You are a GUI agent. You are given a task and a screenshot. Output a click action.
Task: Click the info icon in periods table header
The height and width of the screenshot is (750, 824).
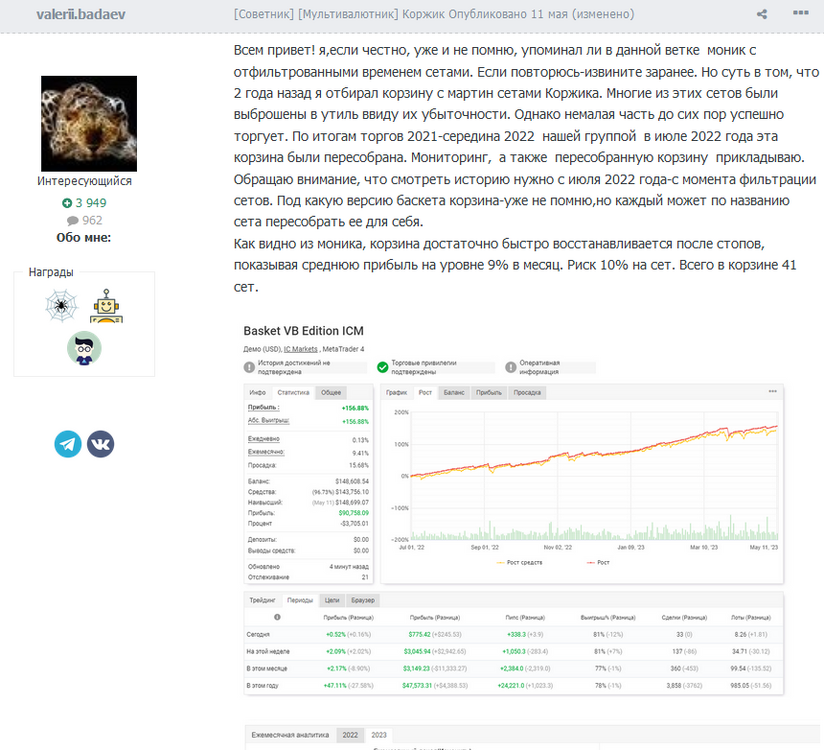pos(277,617)
